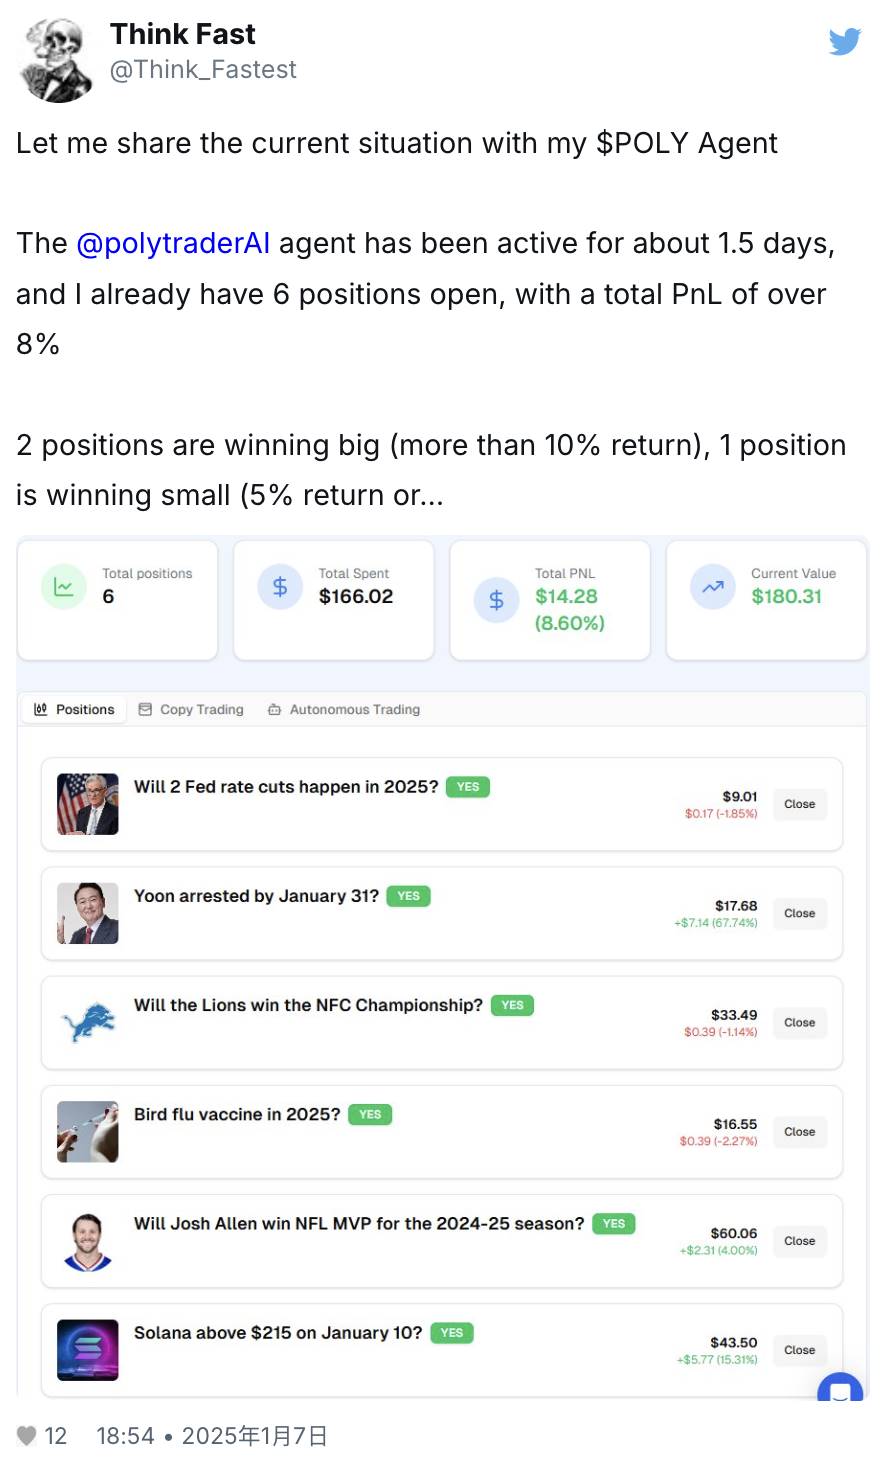Close the Solana above $215 position
Screen dimensions: 880x1476
tap(799, 1350)
